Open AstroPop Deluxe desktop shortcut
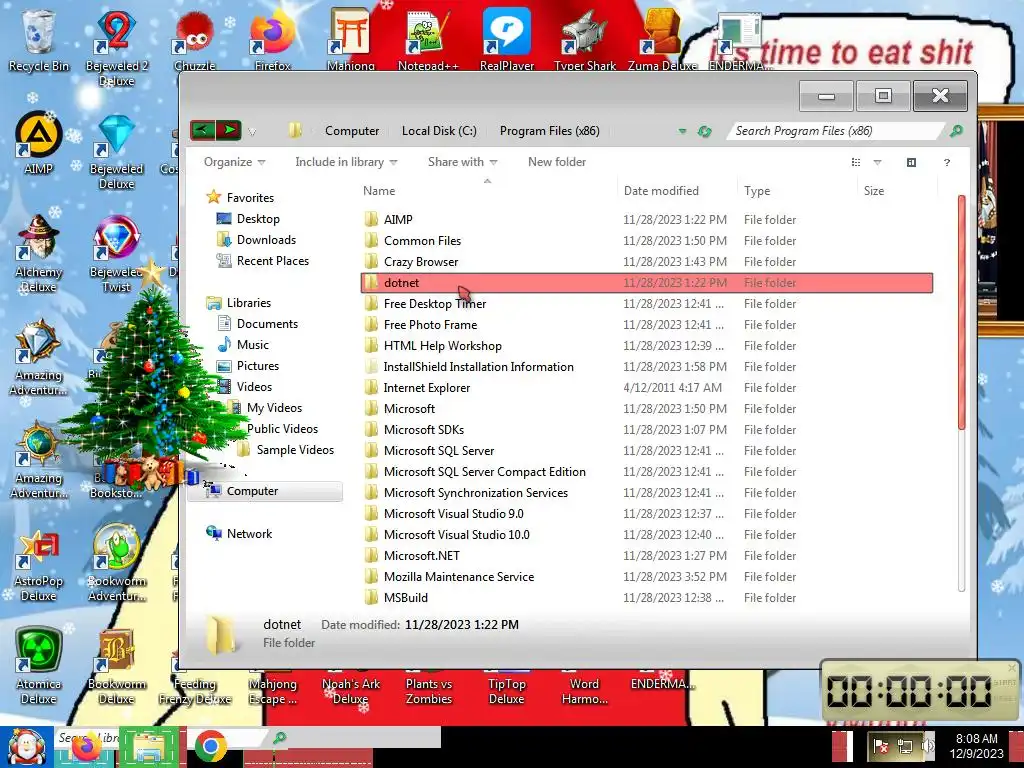 click(x=39, y=564)
